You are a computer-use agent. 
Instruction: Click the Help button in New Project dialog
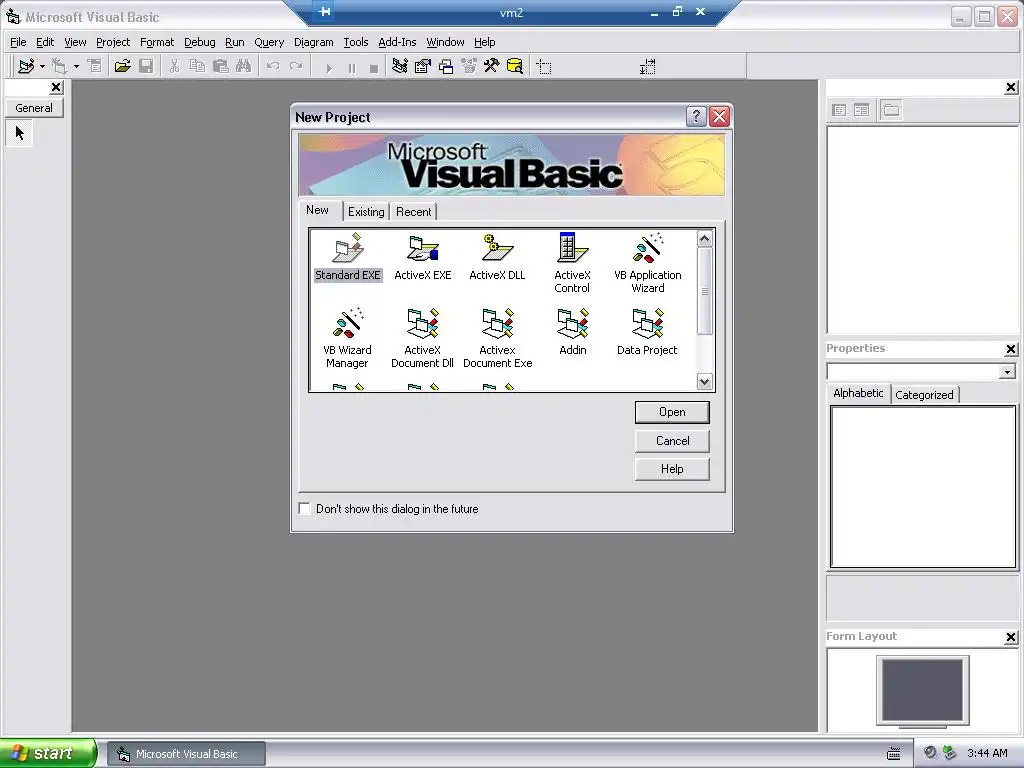tap(672, 469)
